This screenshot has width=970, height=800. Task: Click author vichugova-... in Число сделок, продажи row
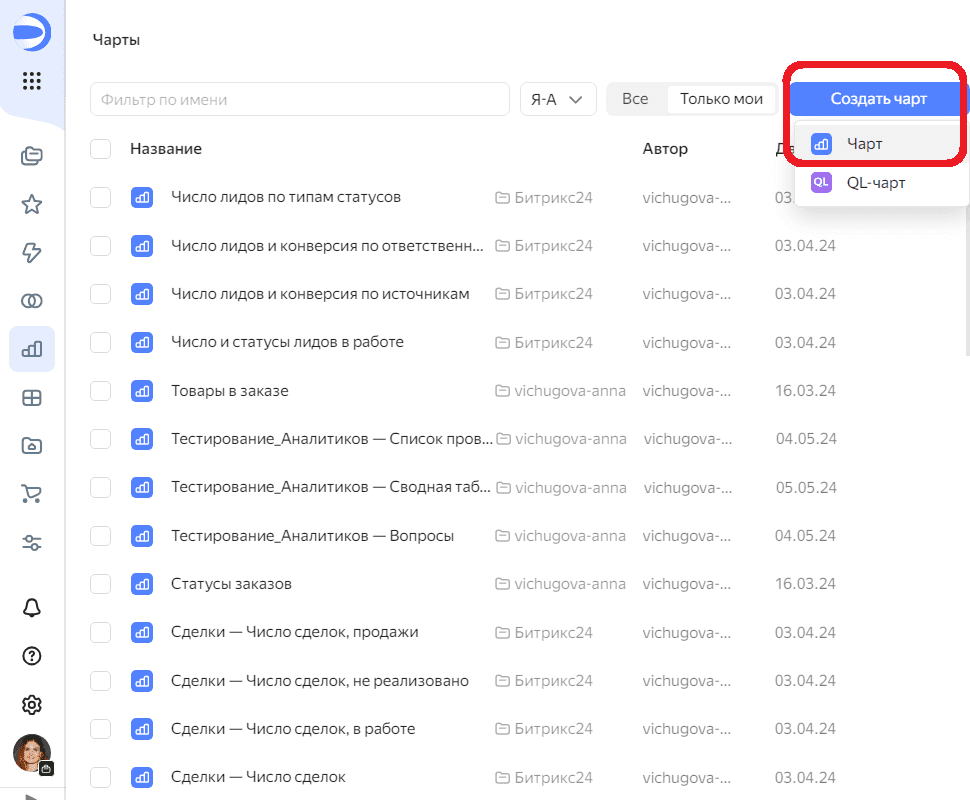pyautogui.click(x=687, y=632)
